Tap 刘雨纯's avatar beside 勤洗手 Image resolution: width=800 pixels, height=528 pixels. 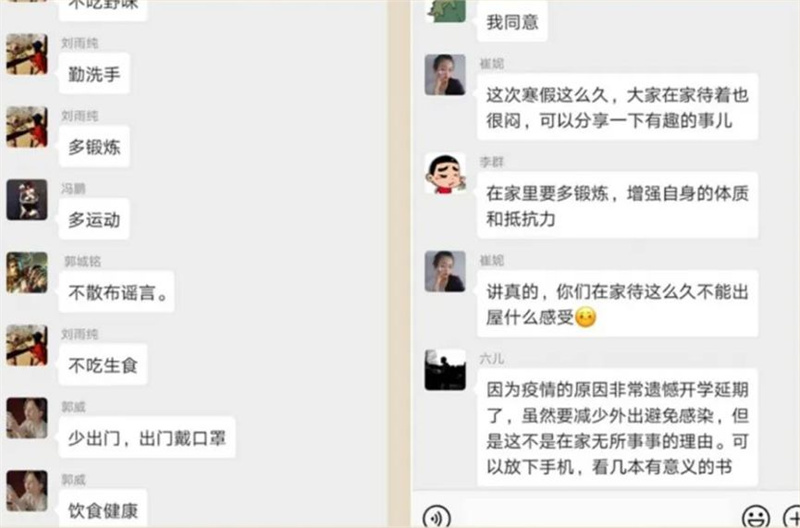click(27, 54)
